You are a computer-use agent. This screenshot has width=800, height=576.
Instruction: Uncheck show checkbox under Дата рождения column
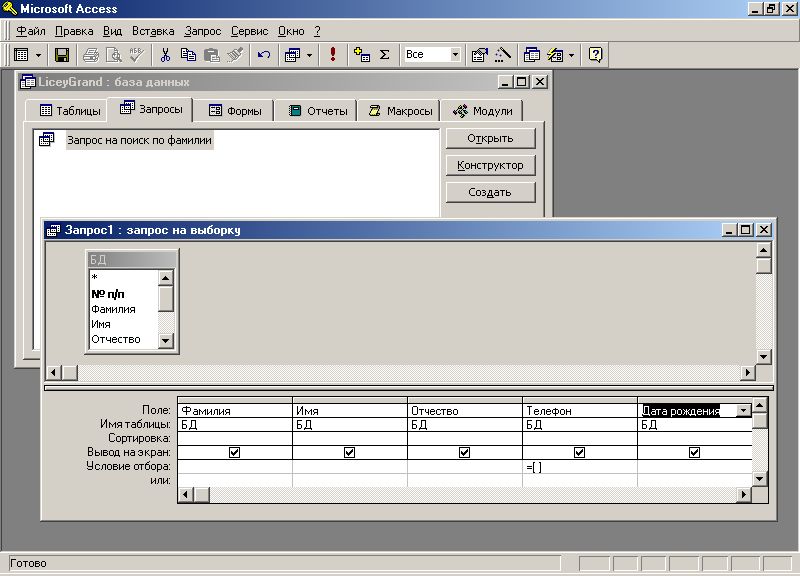pyautogui.click(x=694, y=453)
